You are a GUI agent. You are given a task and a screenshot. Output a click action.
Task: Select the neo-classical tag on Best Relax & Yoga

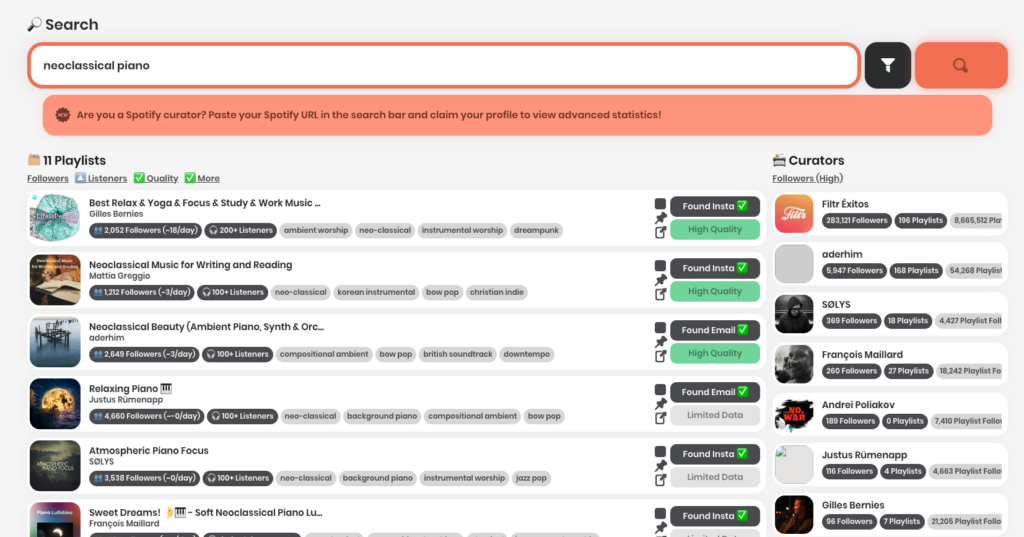click(385, 231)
